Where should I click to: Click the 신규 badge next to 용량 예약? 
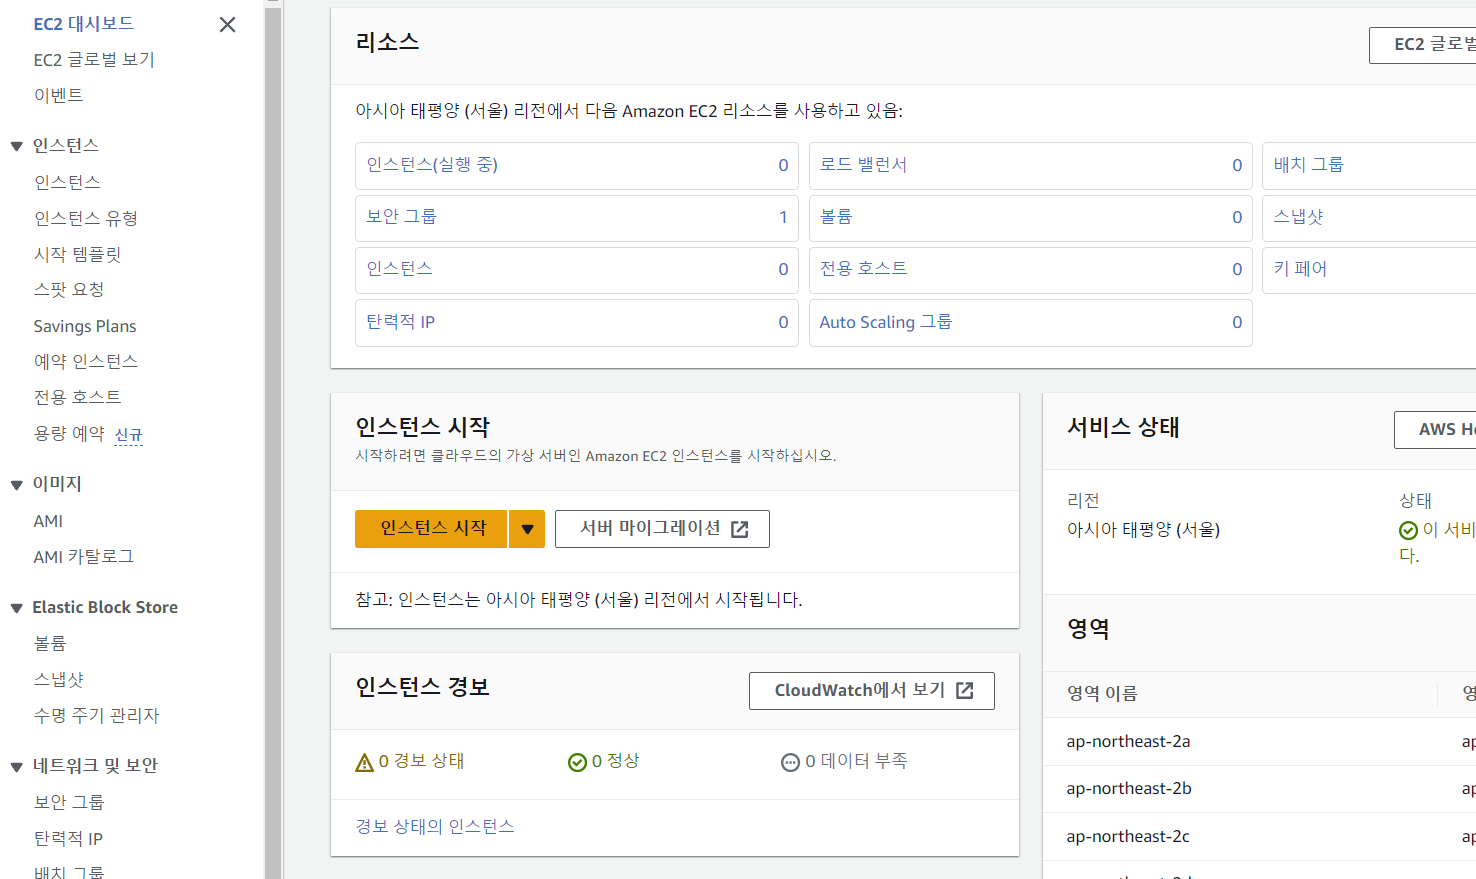point(128,435)
